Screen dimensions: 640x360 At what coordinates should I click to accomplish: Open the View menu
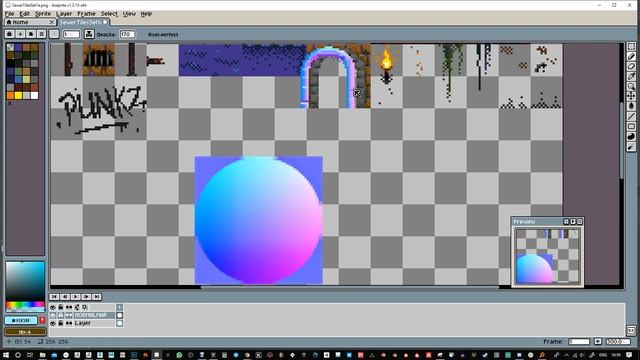click(129, 13)
